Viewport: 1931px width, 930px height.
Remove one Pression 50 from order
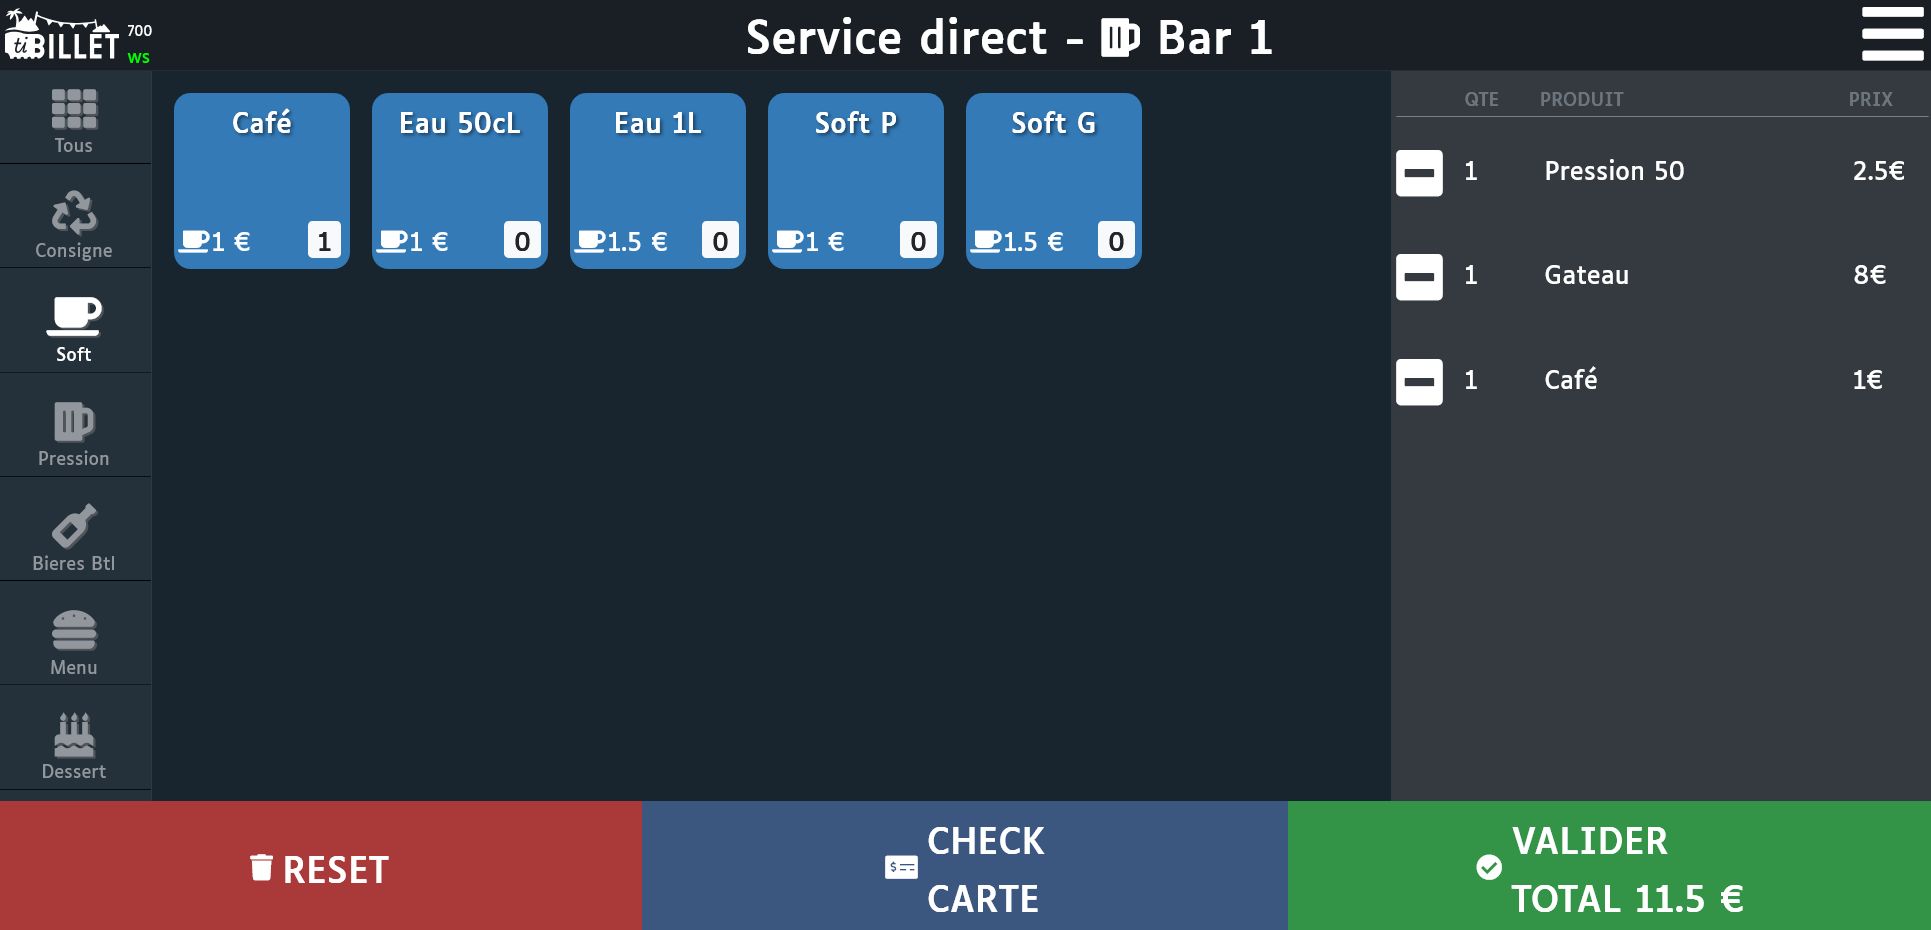1418,173
